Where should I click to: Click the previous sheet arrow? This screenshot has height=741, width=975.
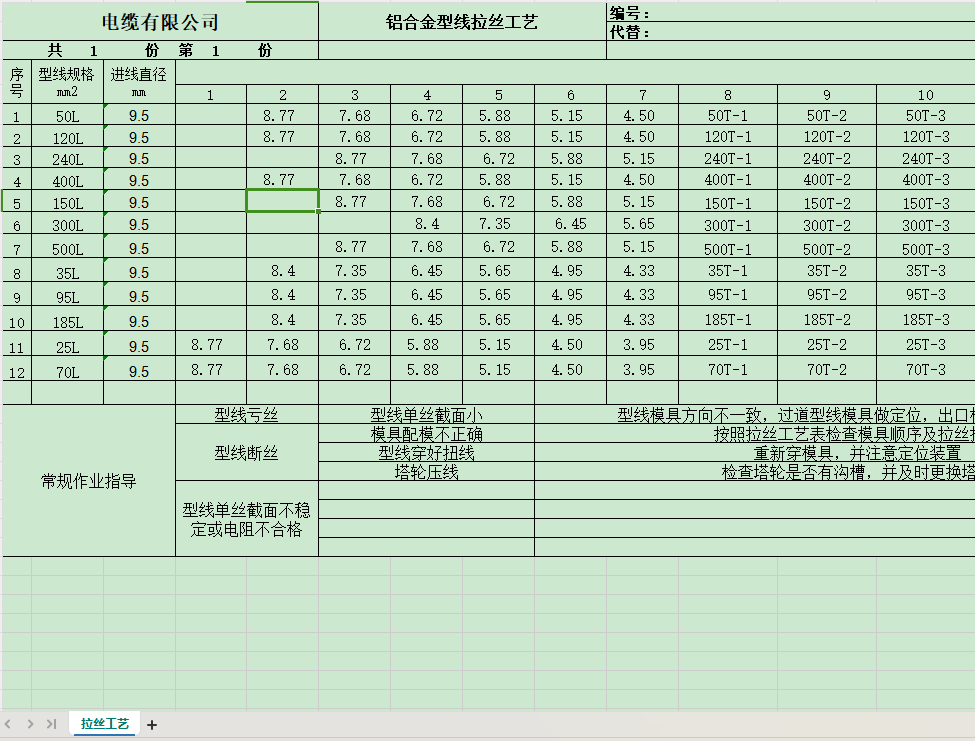(x=9, y=724)
